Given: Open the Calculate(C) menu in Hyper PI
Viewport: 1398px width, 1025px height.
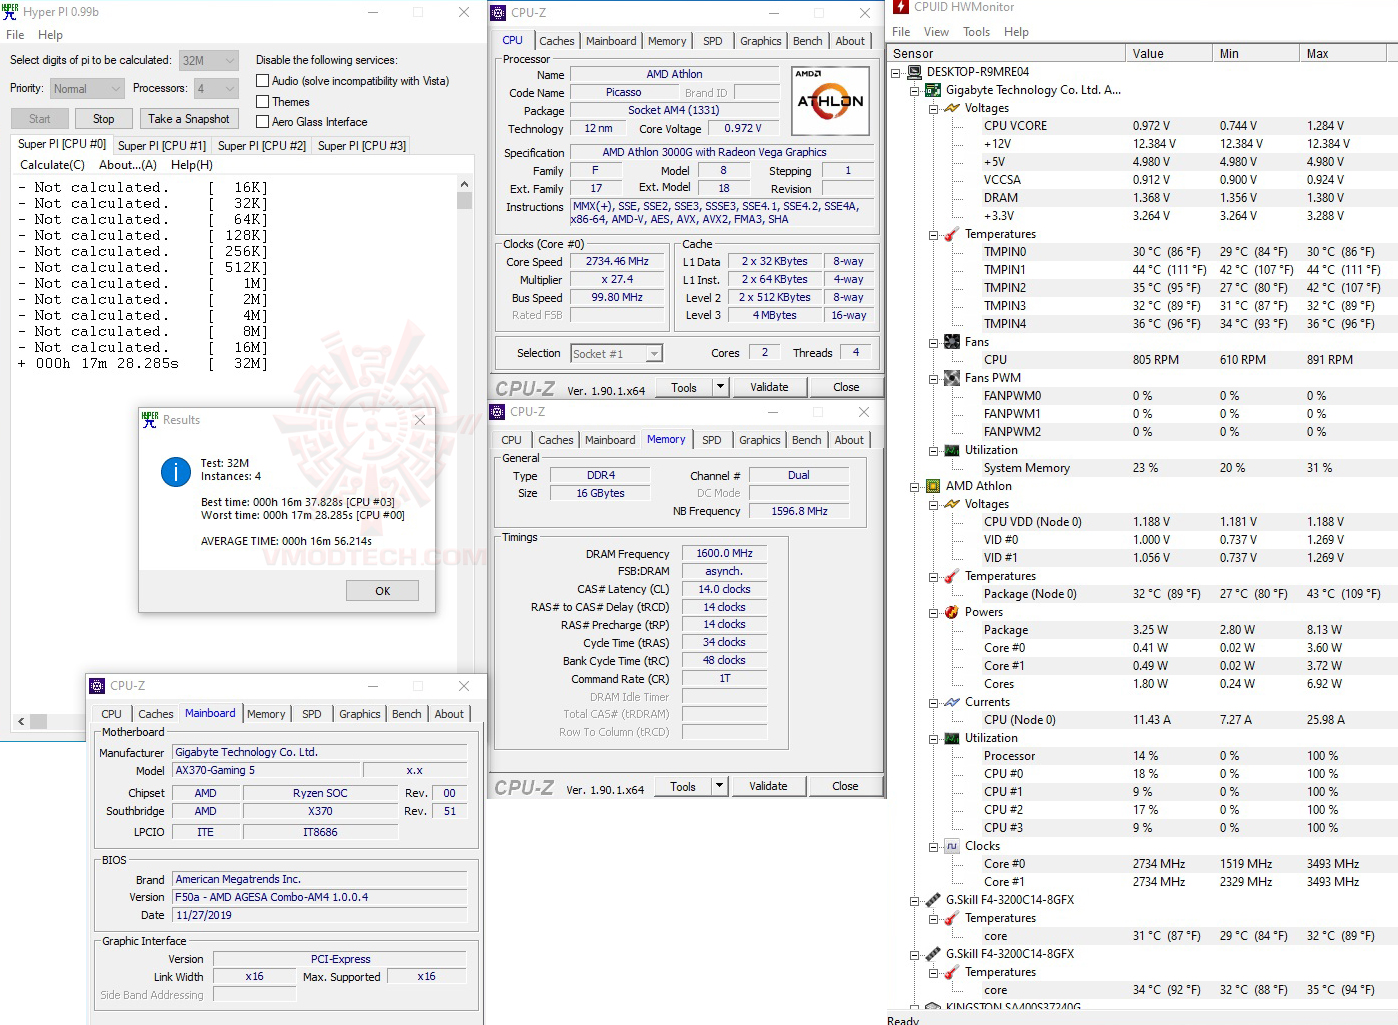Looking at the screenshot, I should click(x=53, y=165).
